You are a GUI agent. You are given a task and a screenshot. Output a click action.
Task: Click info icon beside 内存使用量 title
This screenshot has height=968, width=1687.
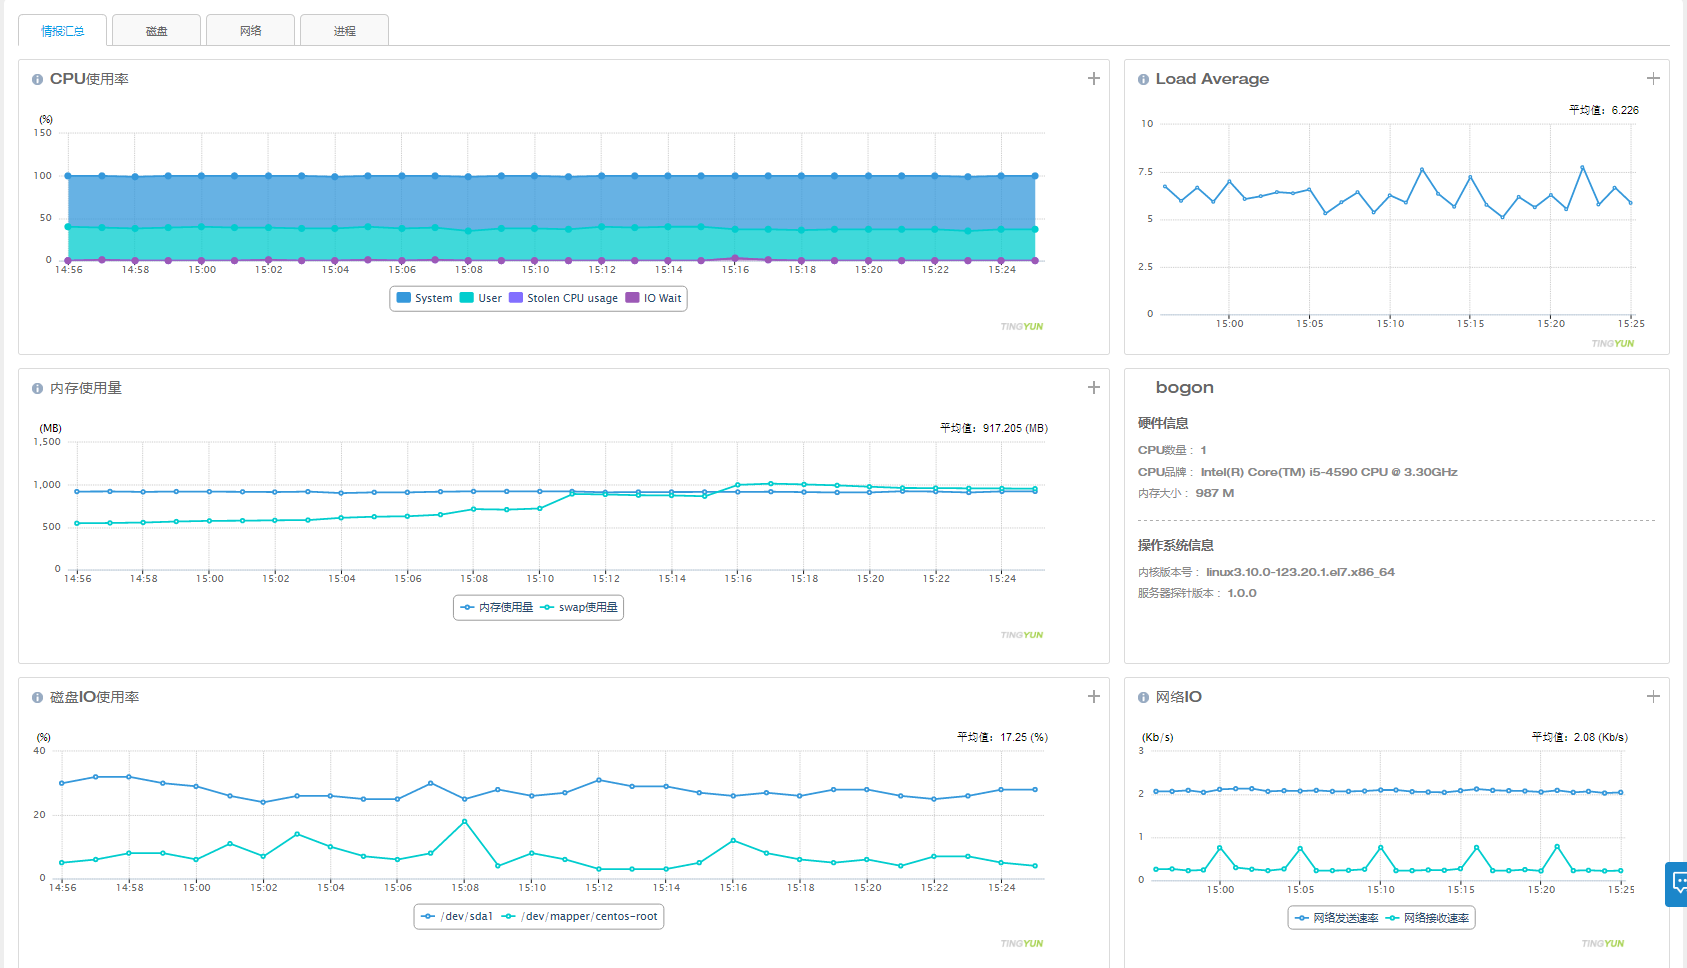(x=37, y=388)
